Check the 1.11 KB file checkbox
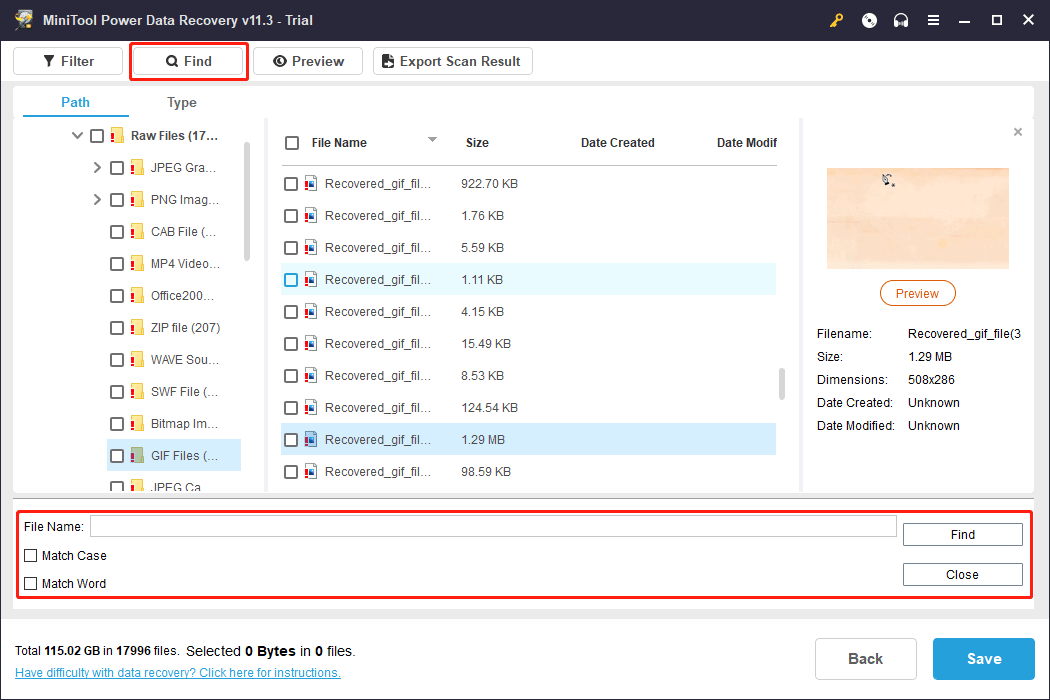Viewport: 1050px width, 700px height. pos(291,279)
